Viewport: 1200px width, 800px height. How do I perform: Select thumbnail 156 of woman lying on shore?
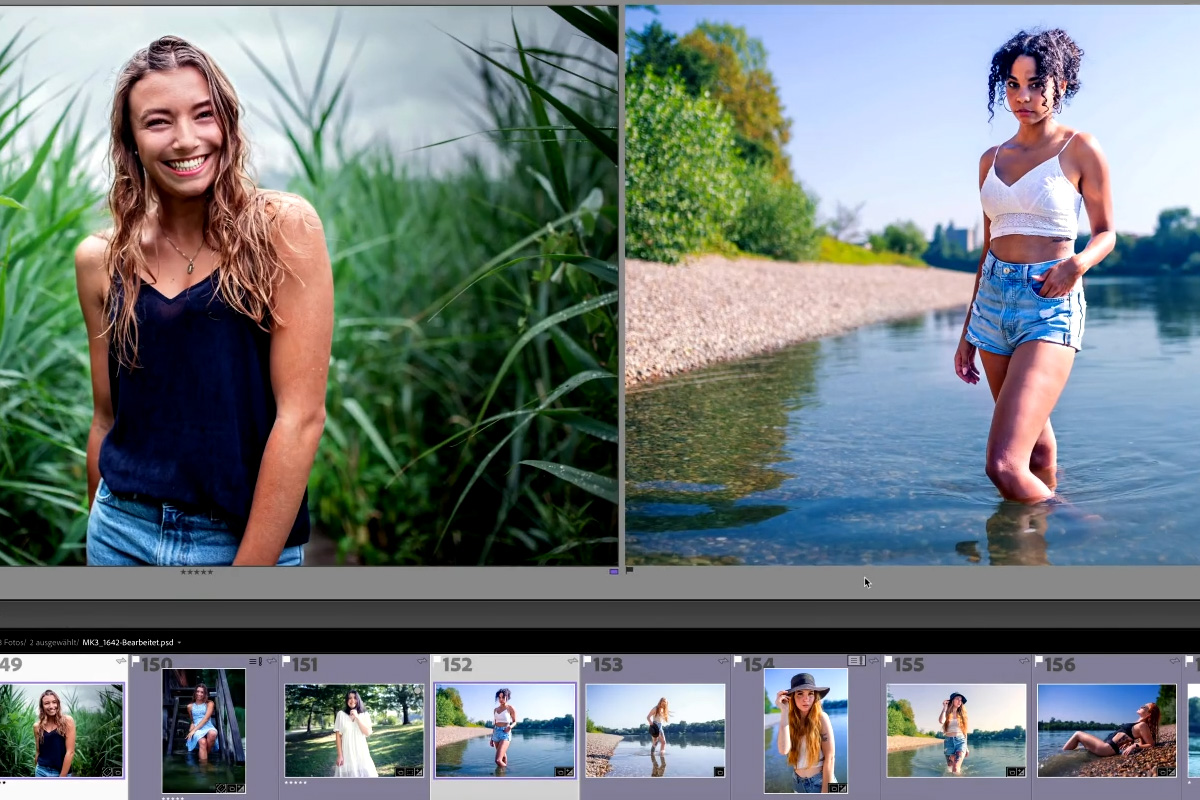click(x=1107, y=731)
